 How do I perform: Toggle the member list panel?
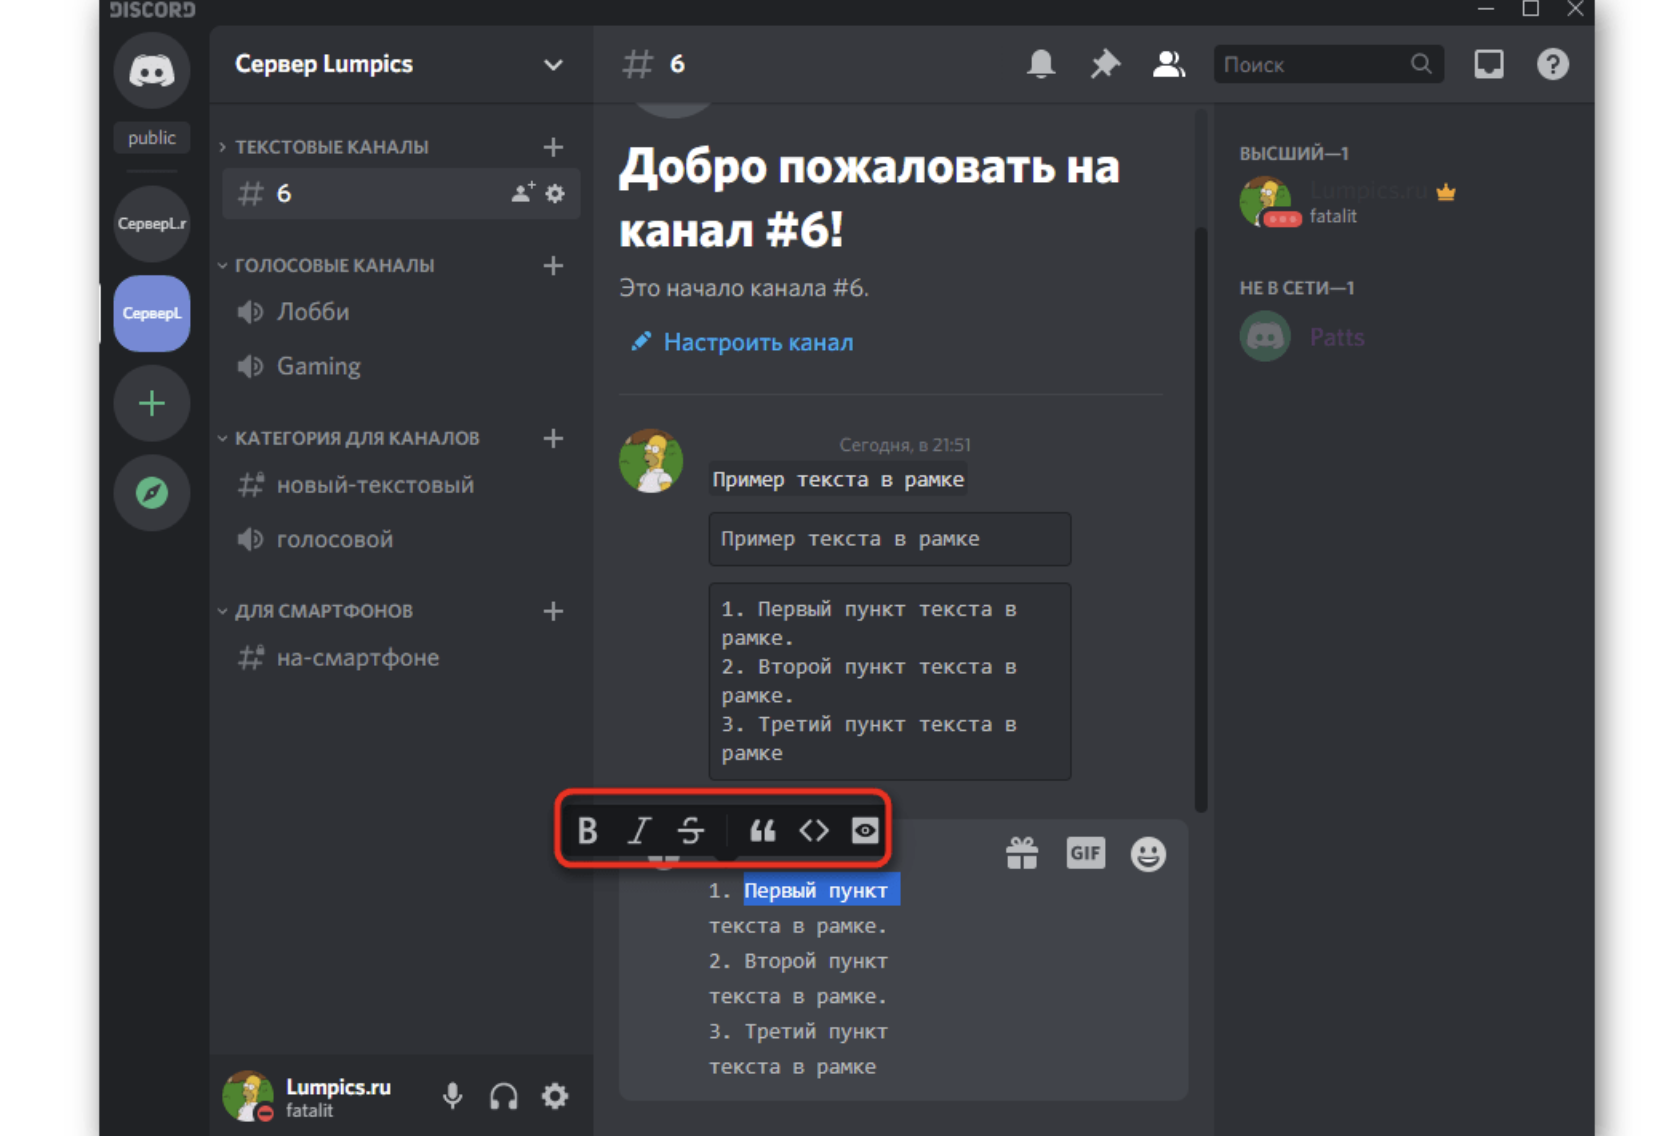point(1168,65)
